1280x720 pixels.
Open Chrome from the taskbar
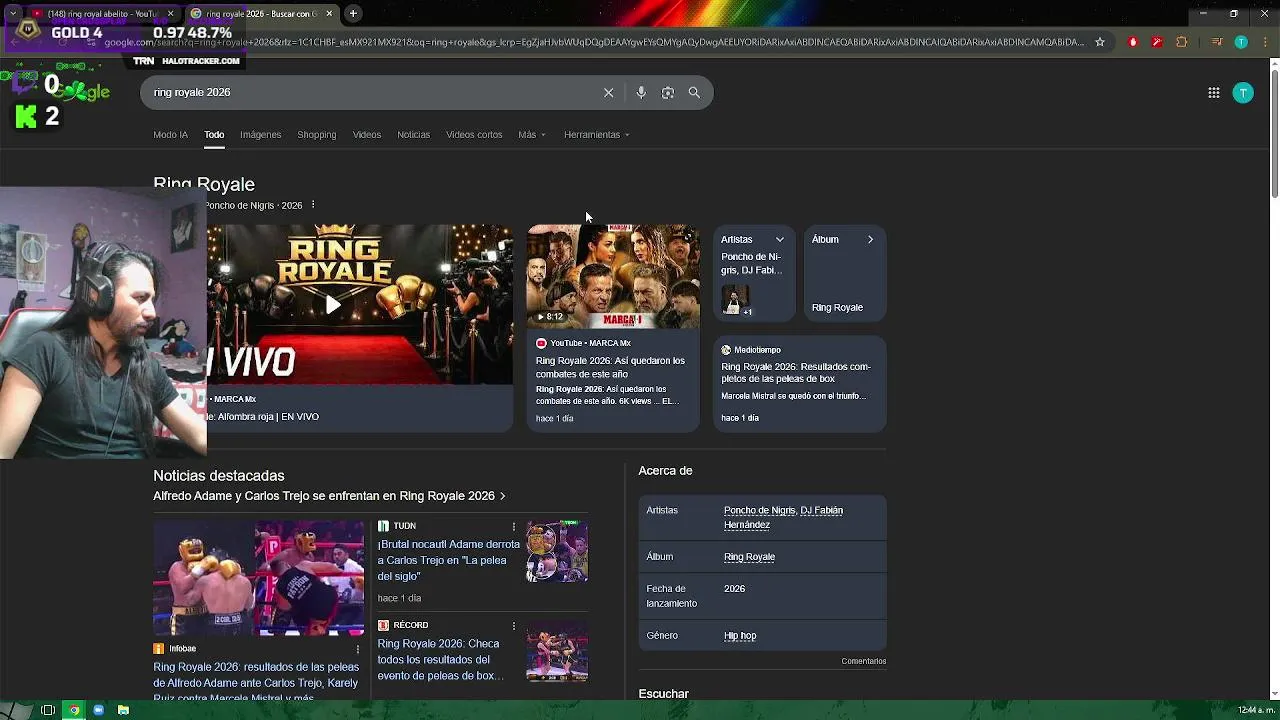tap(73, 710)
